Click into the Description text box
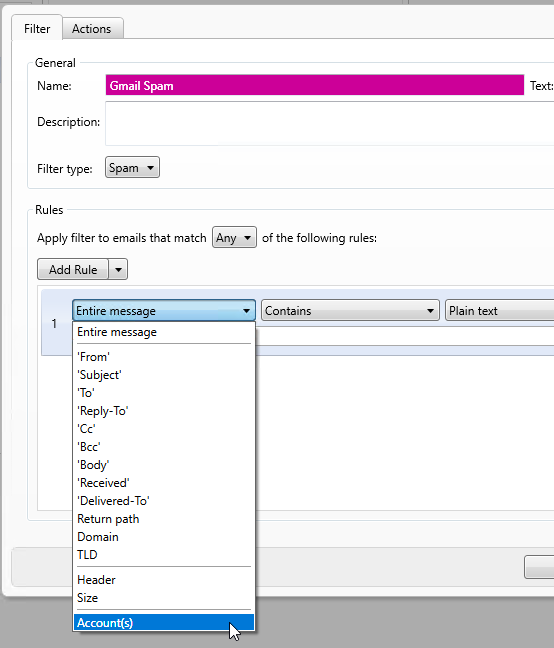The image size is (554, 648). click(x=329, y=124)
